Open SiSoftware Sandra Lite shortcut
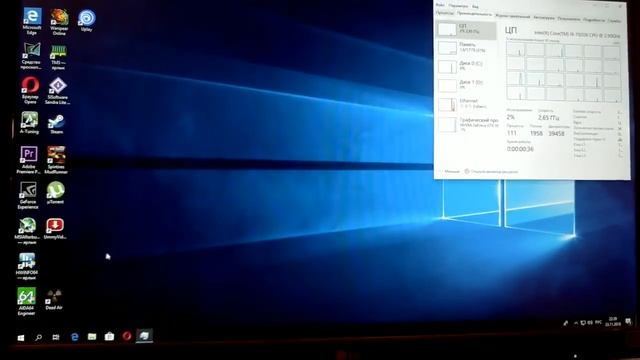This screenshot has width=640, height=360. click(x=58, y=91)
